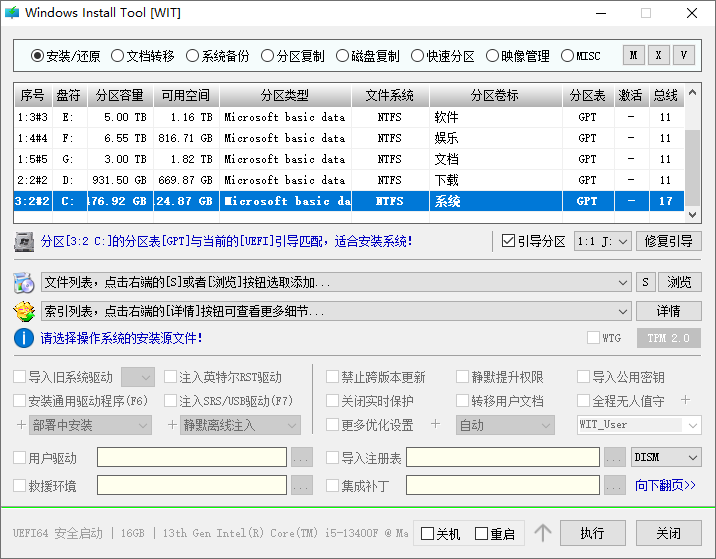
Task: Enable the 关机 checkbox
Action: pos(427,534)
